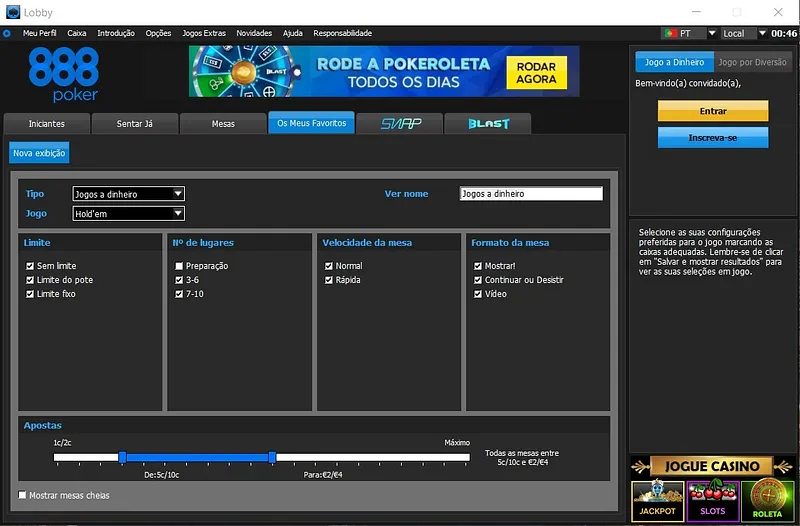
Task: Click the Rodar Agora banner button
Action: (536, 73)
